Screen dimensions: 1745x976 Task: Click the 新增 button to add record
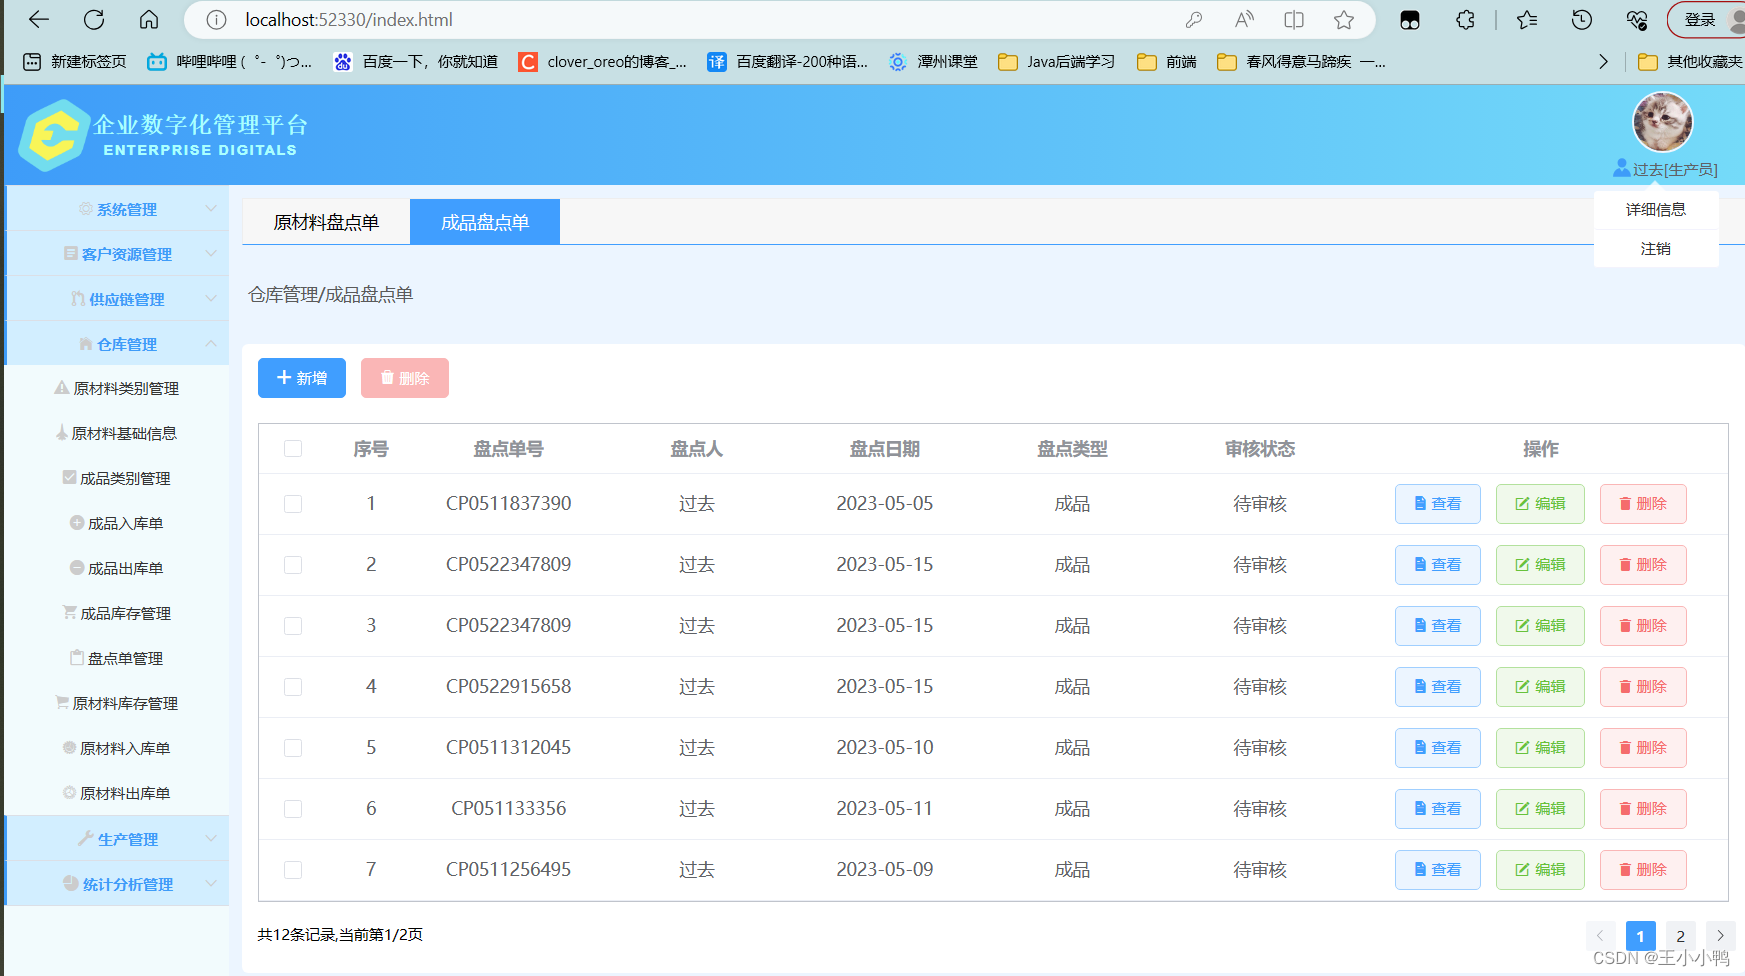click(x=301, y=378)
